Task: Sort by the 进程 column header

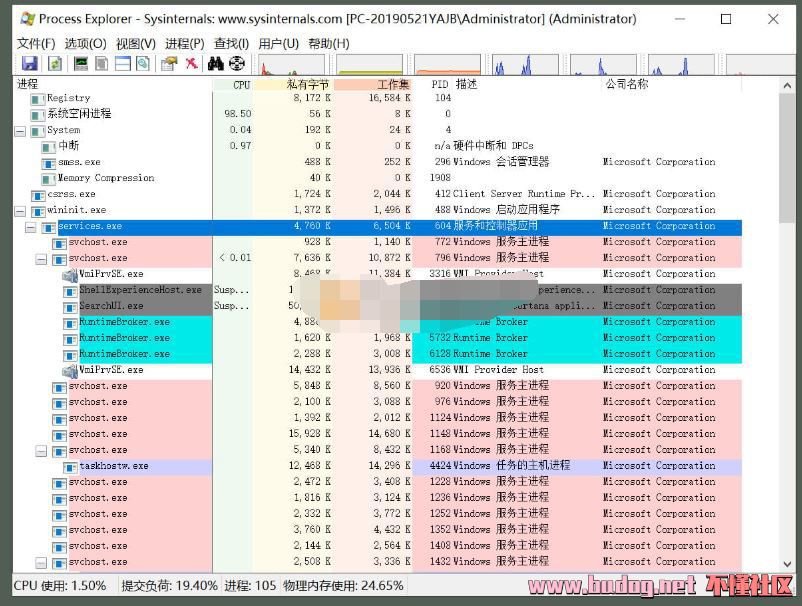Action: click(x=113, y=84)
